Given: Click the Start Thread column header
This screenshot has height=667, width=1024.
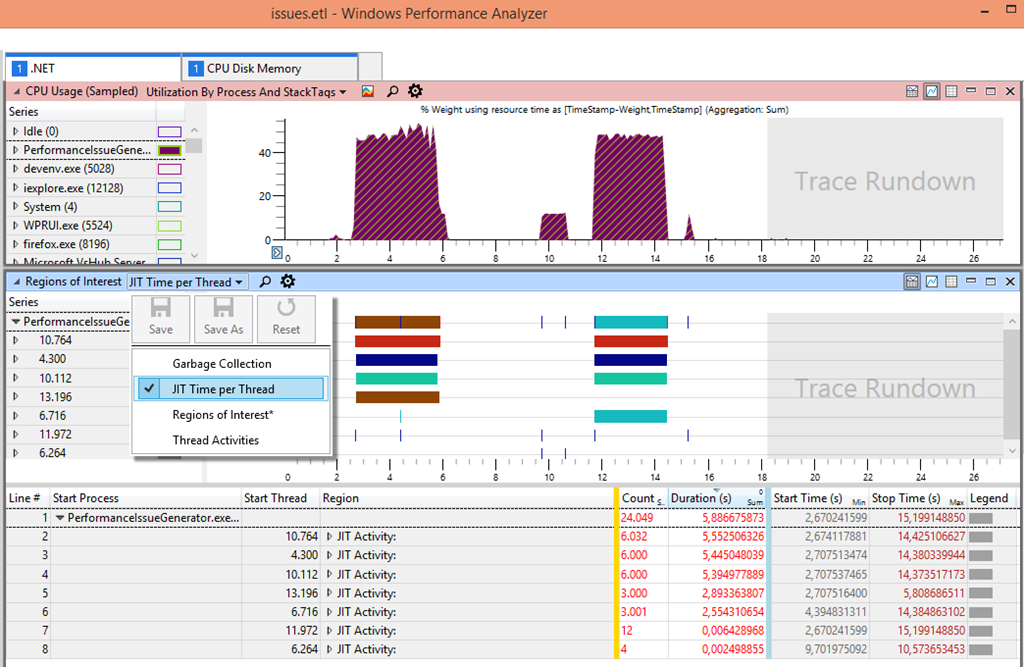Looking at the screenshot, I should pos(280,498).
